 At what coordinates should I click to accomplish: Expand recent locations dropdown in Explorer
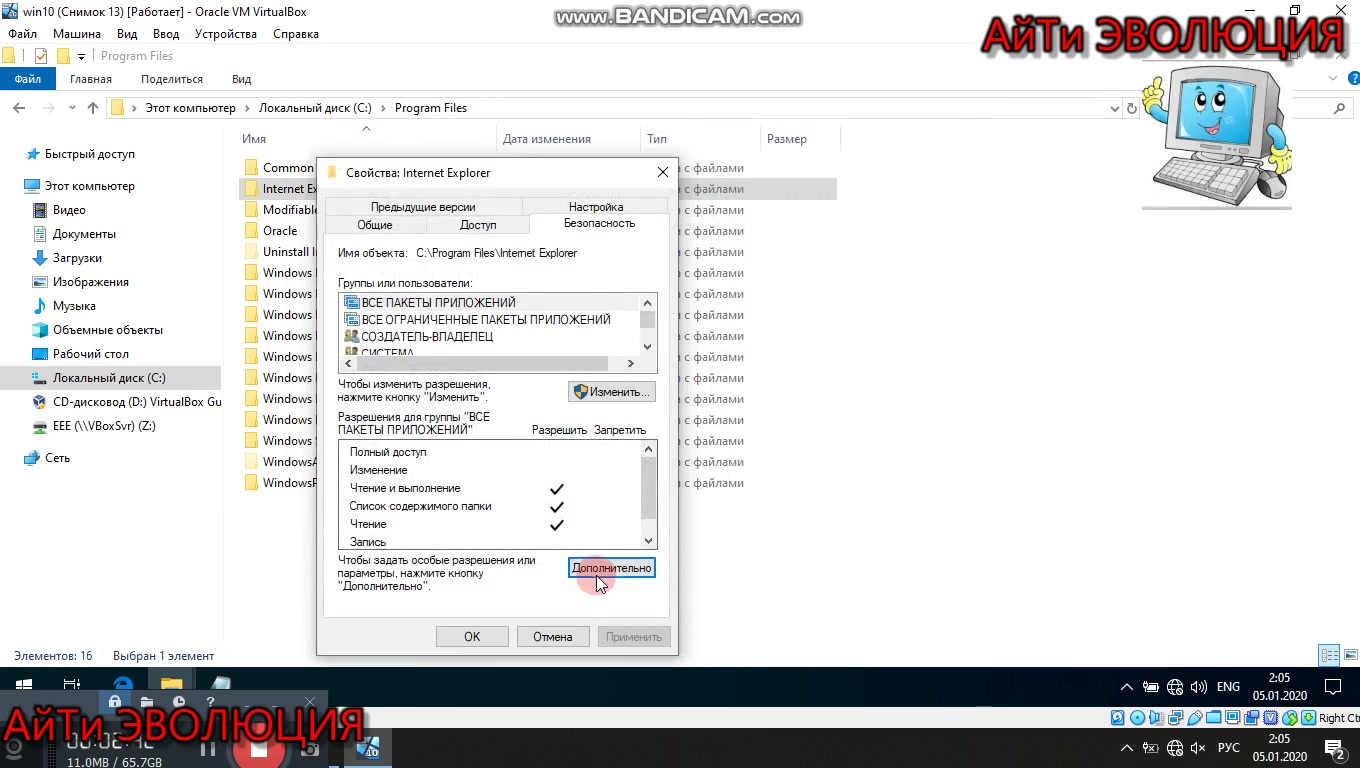point(72,108)
